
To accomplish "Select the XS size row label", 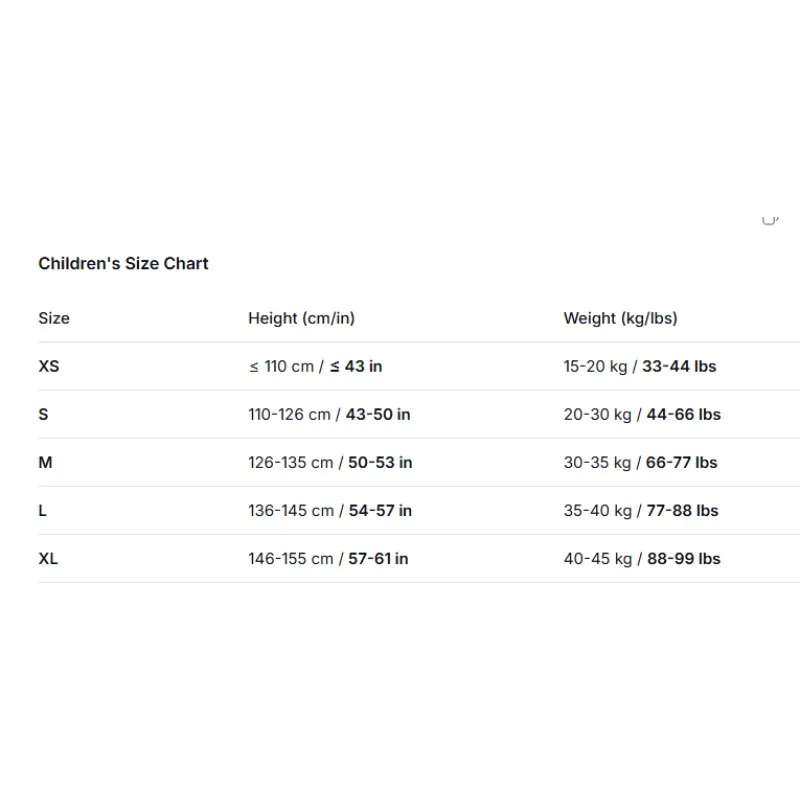I will click(x=49, y=366).
